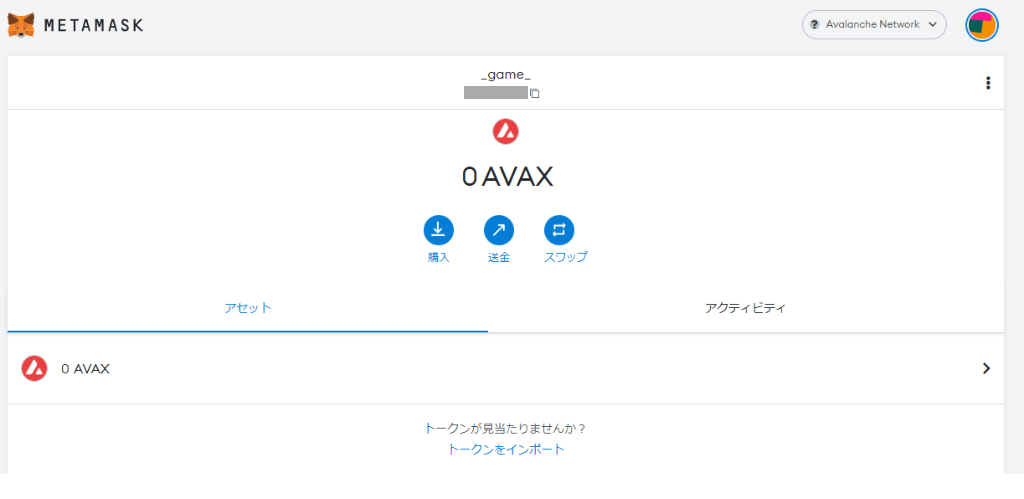Click the _game_ account name
The width and height of the screenshot is (1024, 499).
[x=505, y=75]
